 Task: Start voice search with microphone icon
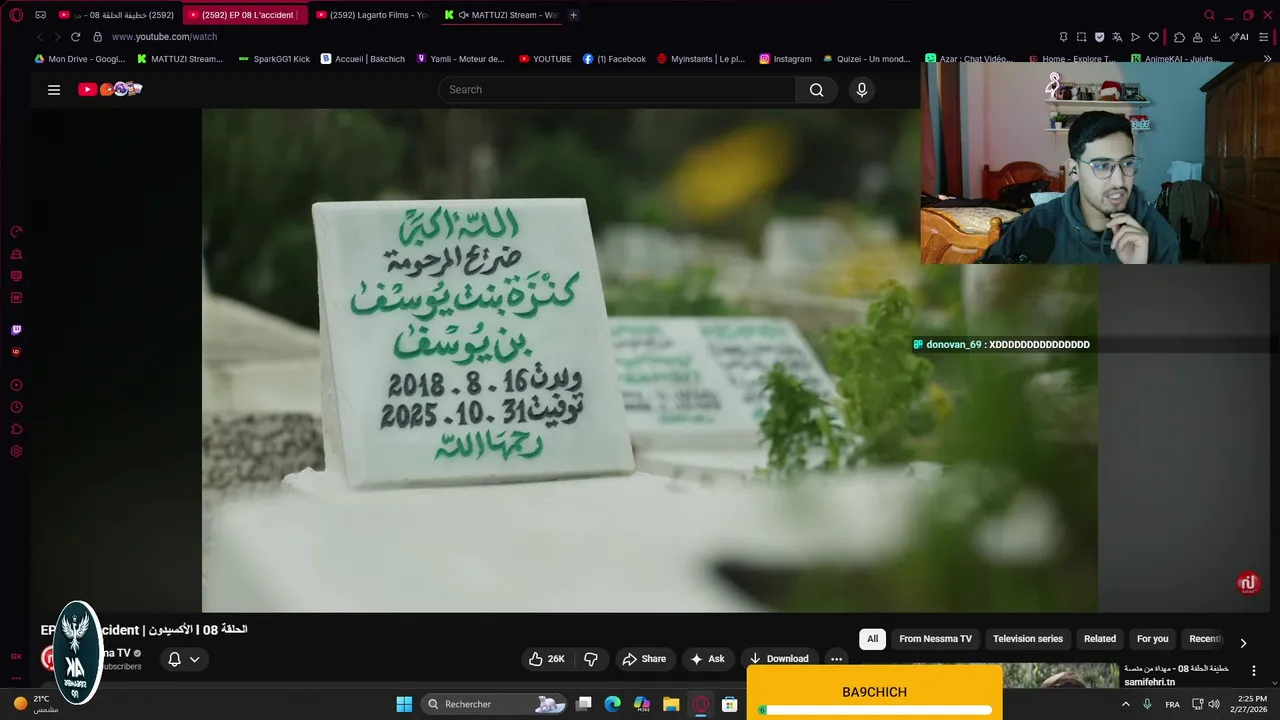point(862,90)
